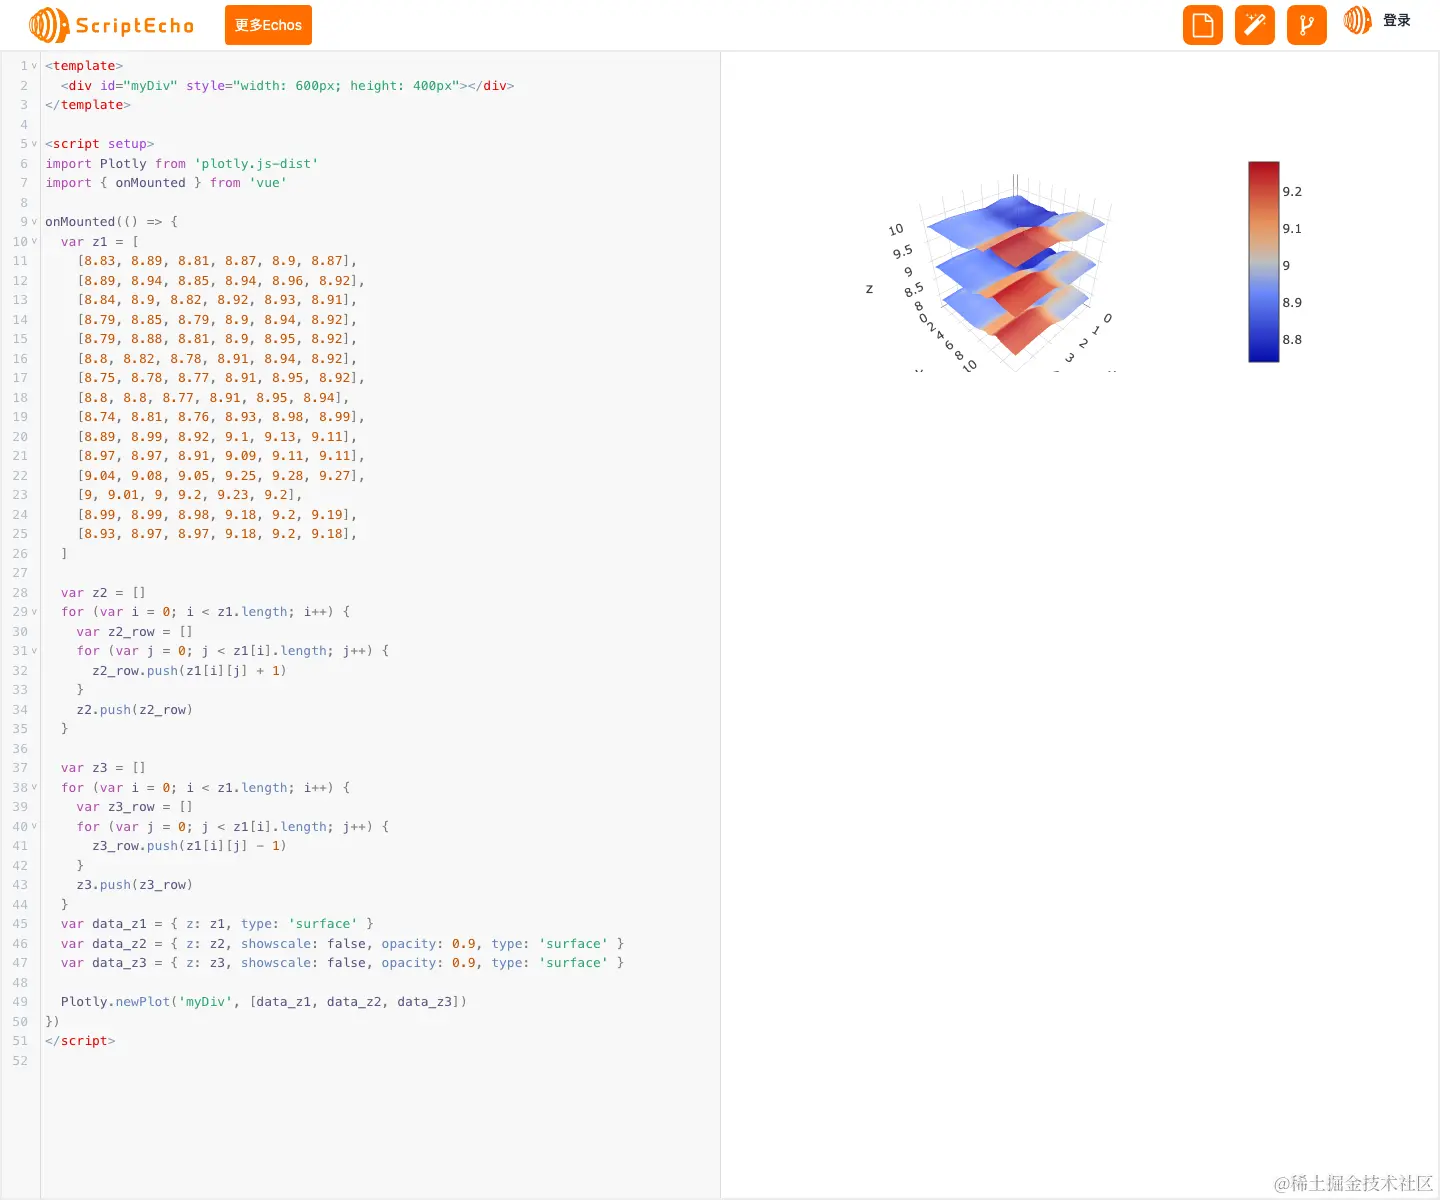The height and width of the screenshot is (1200, 1440).
Task: Click the fork branch icon button
Action: click(x=1307, y=25)
